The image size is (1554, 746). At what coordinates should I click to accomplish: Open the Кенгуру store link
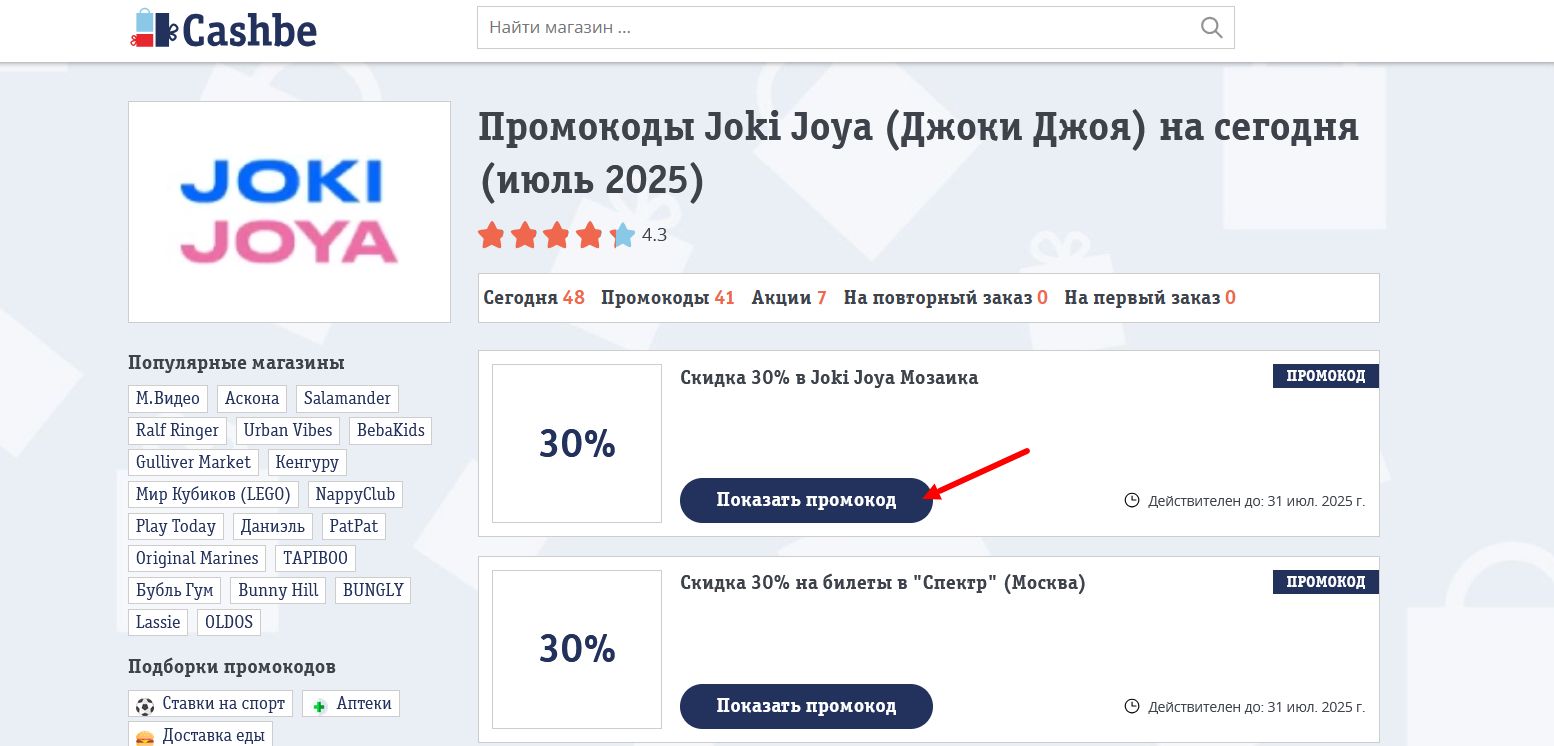click(308, 462)
